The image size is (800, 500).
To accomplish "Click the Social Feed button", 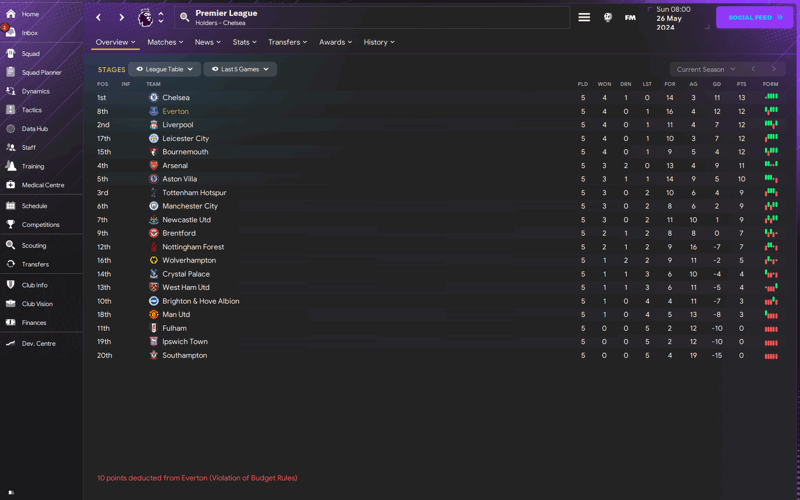I will click(x=755, y=17).
